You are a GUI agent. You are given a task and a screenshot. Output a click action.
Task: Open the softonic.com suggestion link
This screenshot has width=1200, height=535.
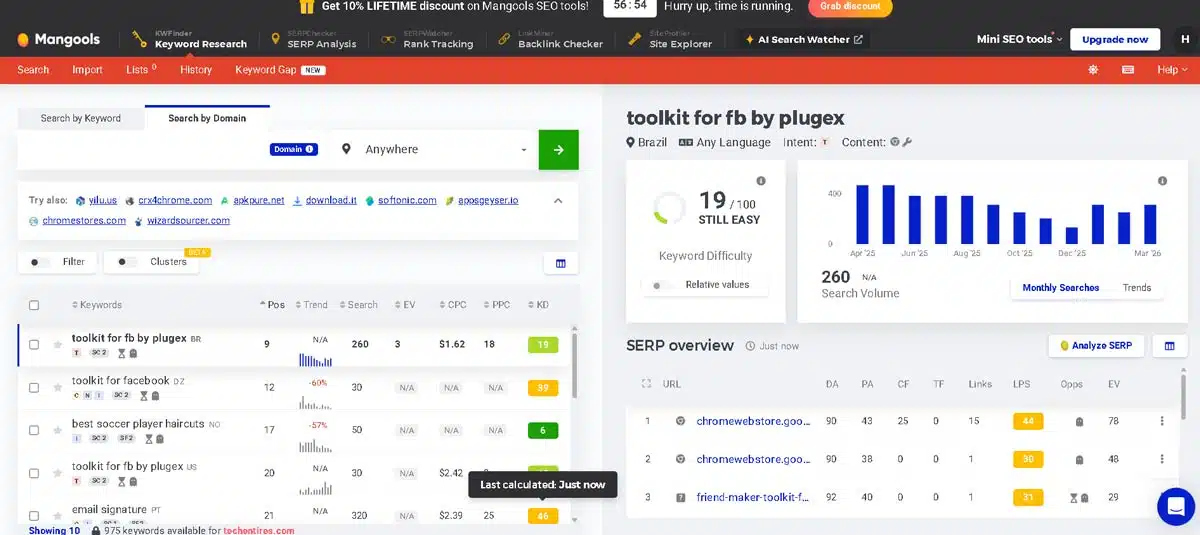(407, 200)
